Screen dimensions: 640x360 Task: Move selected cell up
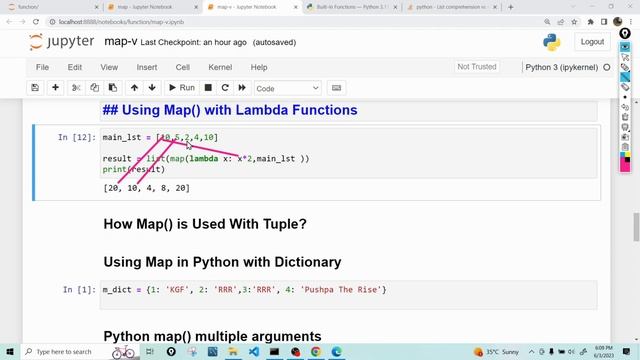[134, 88]
